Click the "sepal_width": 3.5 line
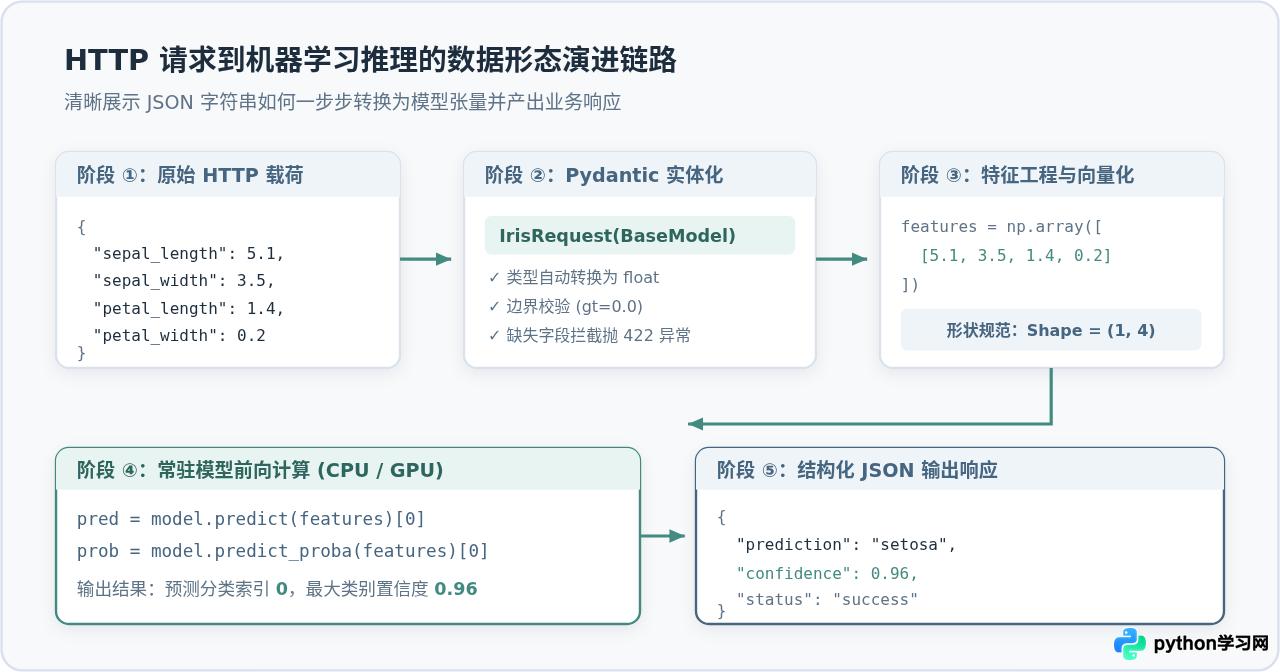Screen dimensions: 1280x672 click(x=184, y=280)
